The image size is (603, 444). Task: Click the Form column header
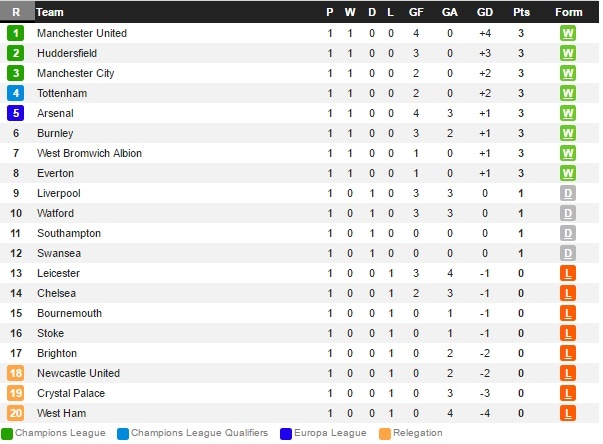pyautogui.click(x=568, y=12)
